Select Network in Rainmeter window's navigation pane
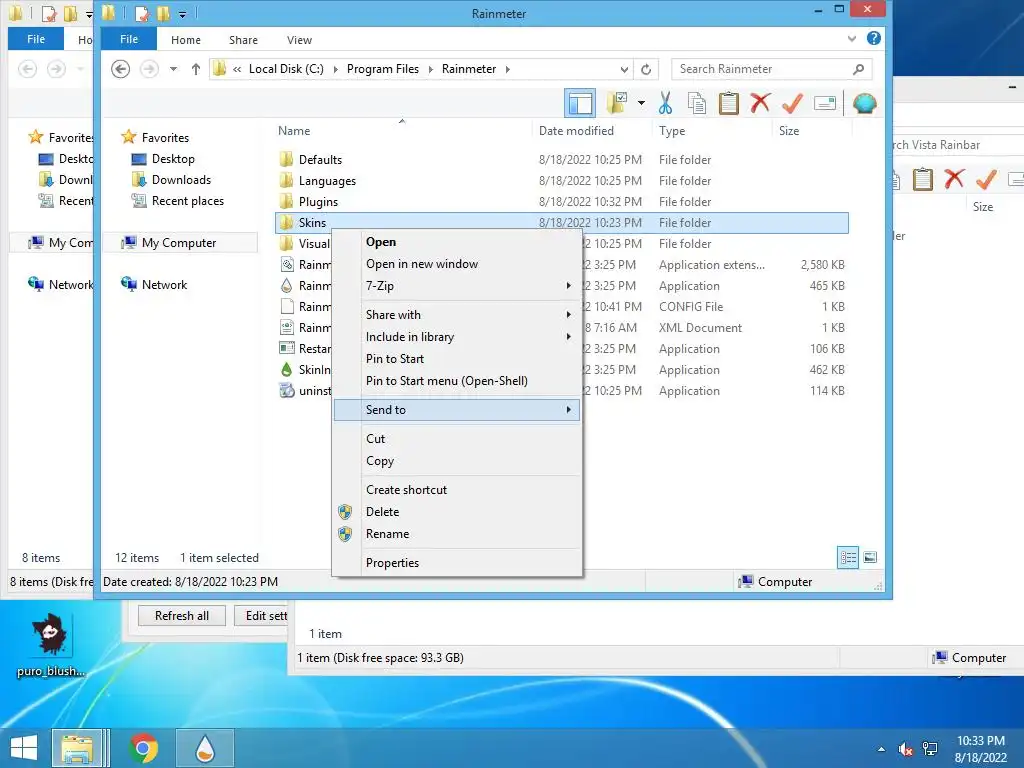The image size is (1024, 768). [164, 285]
